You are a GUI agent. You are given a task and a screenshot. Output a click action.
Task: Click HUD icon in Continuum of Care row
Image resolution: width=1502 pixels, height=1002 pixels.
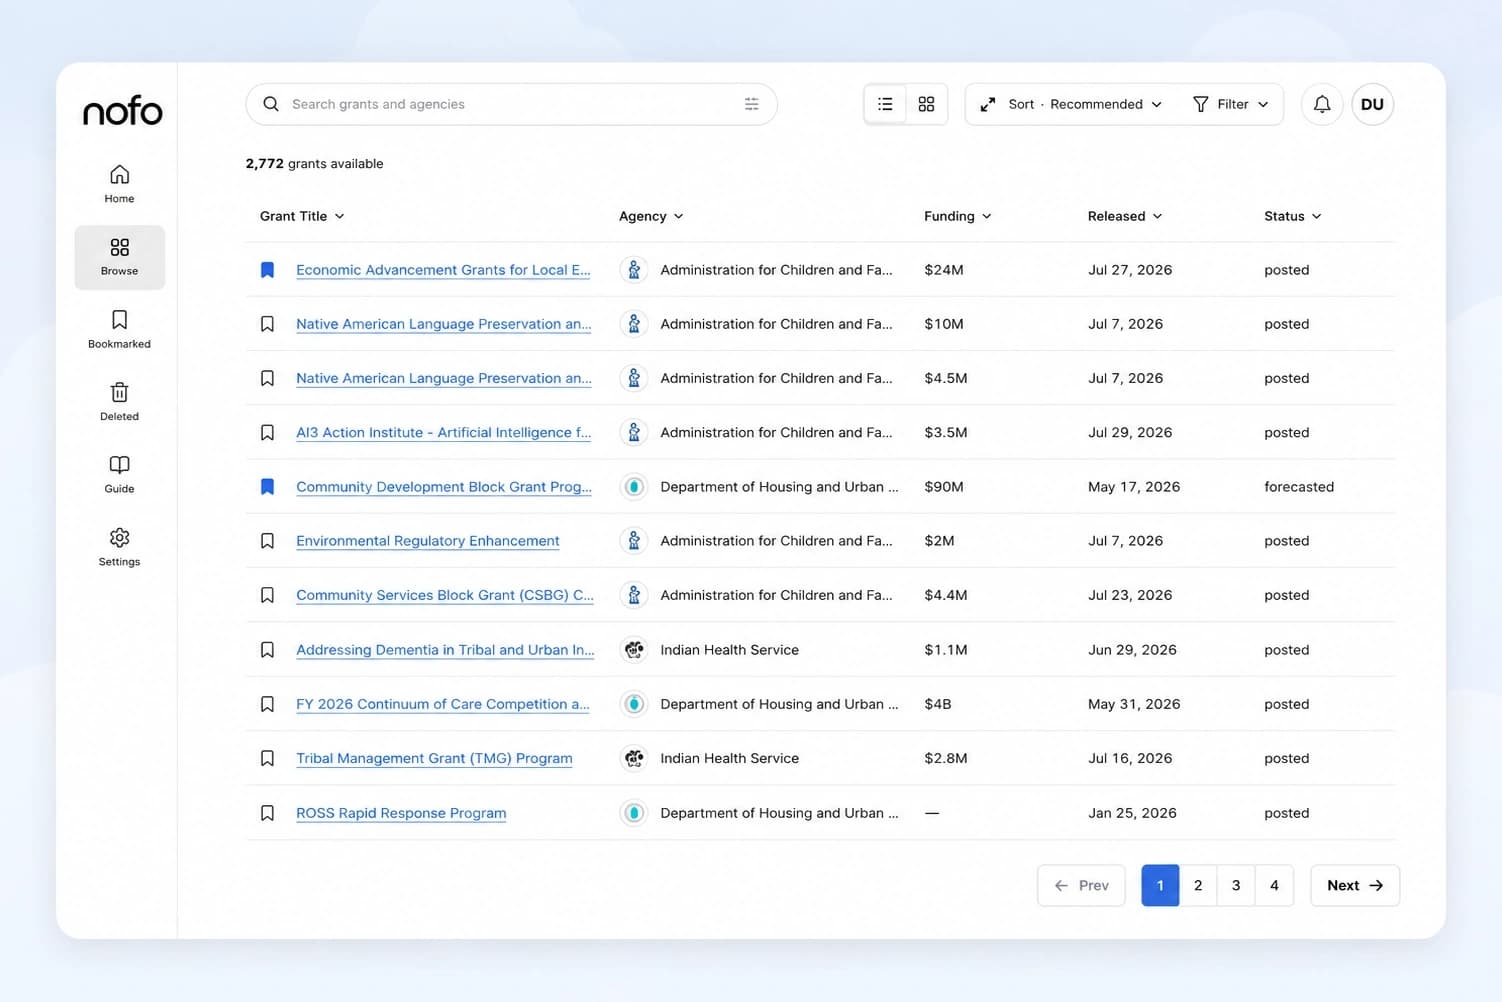(634, 704)
